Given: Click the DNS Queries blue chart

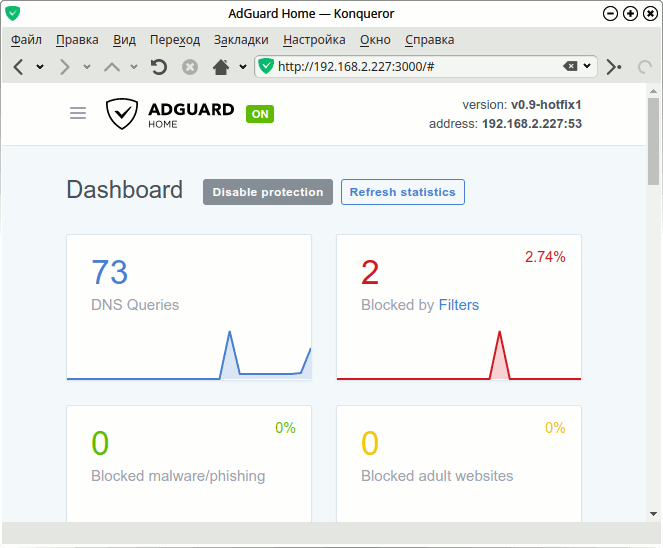Looking at the screenshot, I should 189,355.
